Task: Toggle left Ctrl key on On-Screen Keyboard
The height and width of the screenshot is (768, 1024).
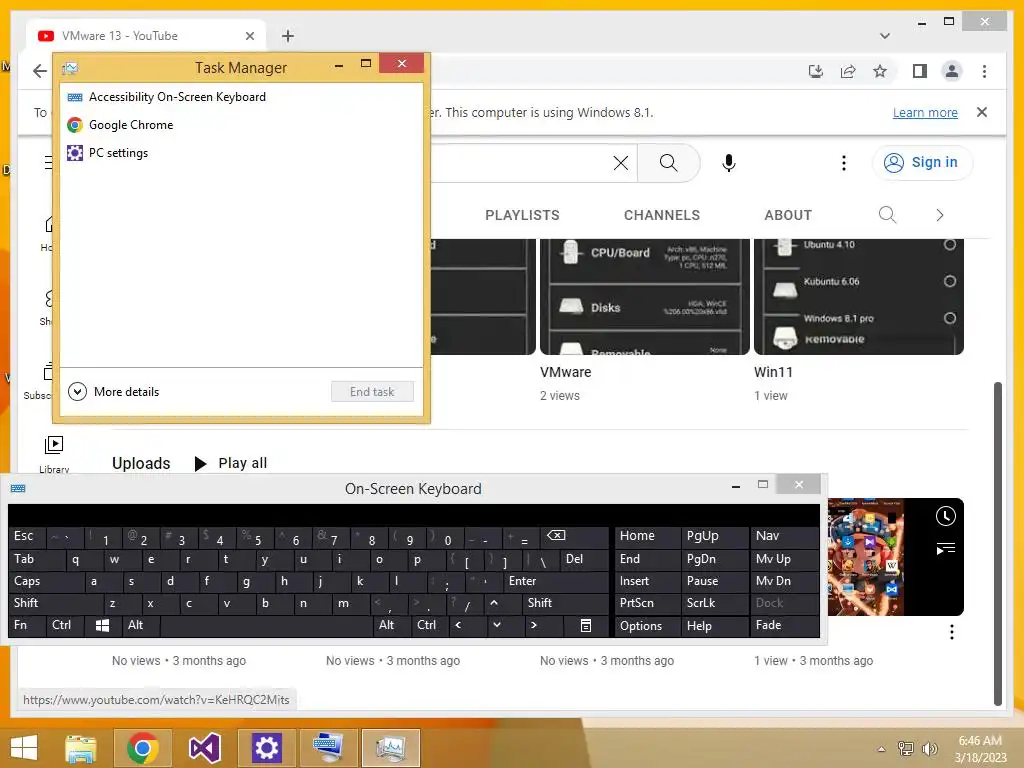Action: (x=65, y=626)
